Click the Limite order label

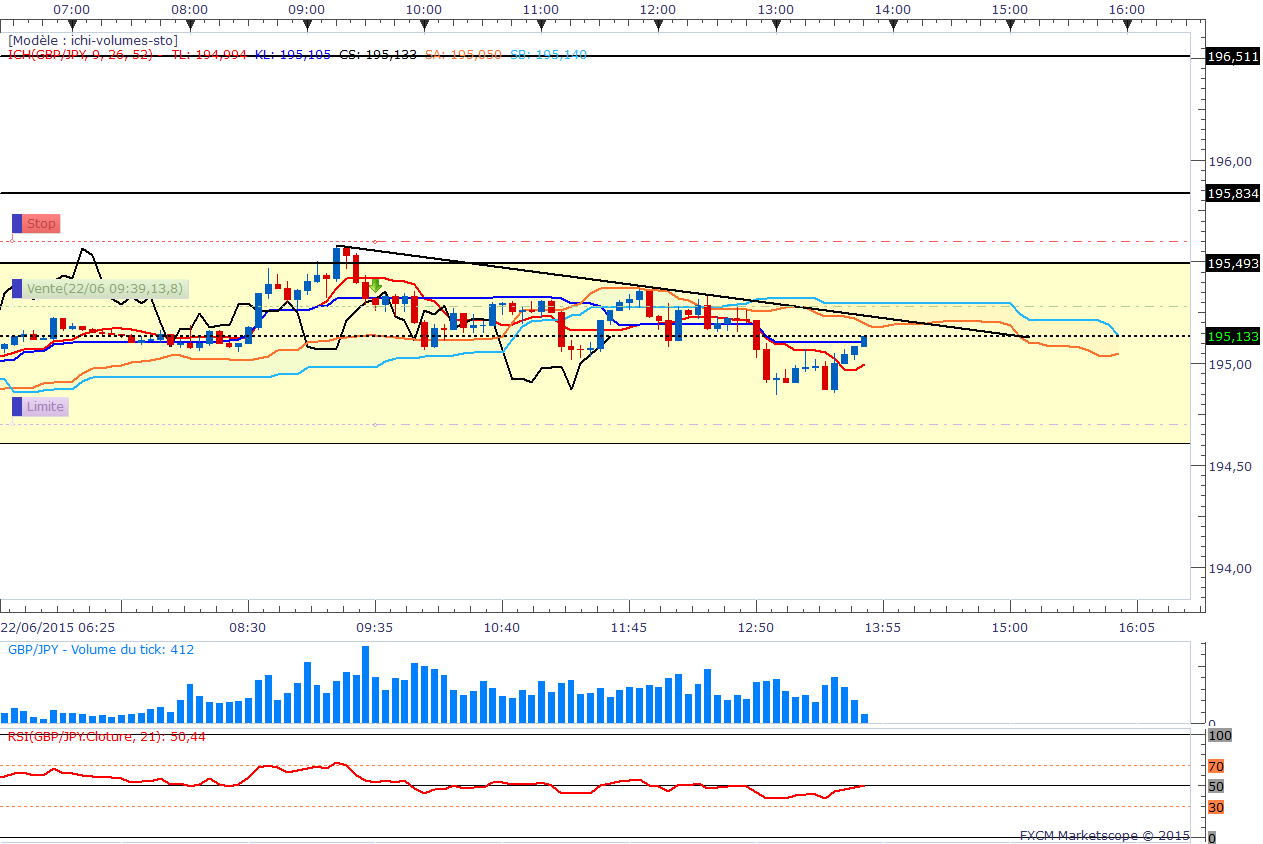click(x=45, y=407)
